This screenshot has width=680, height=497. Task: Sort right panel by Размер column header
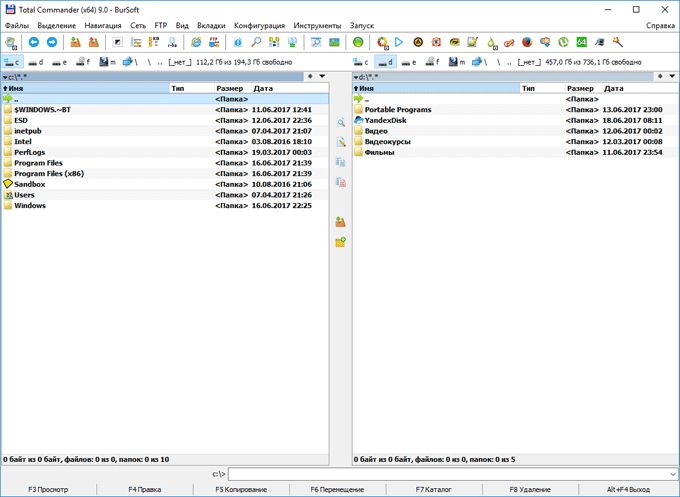tap(583, 88)
